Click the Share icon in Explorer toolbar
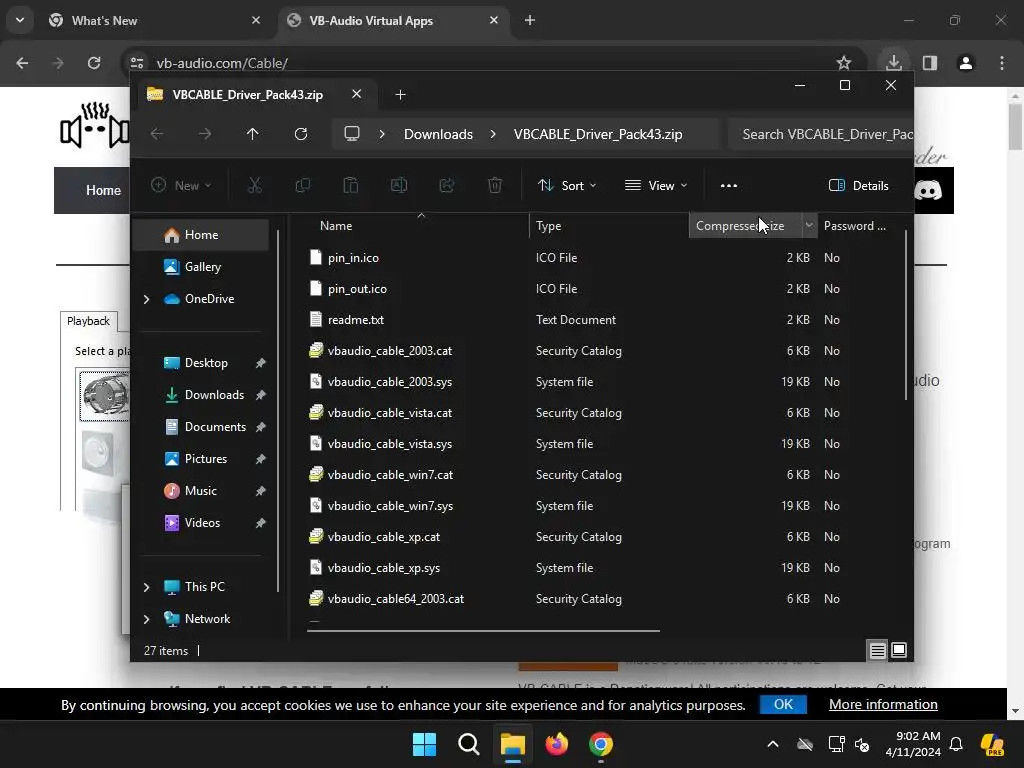 [x=447, y=185]
